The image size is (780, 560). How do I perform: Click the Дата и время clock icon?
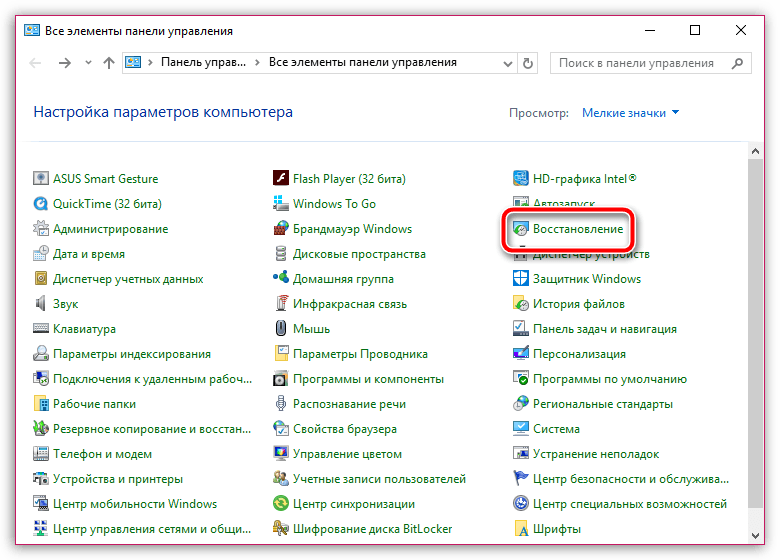(40, 253)
